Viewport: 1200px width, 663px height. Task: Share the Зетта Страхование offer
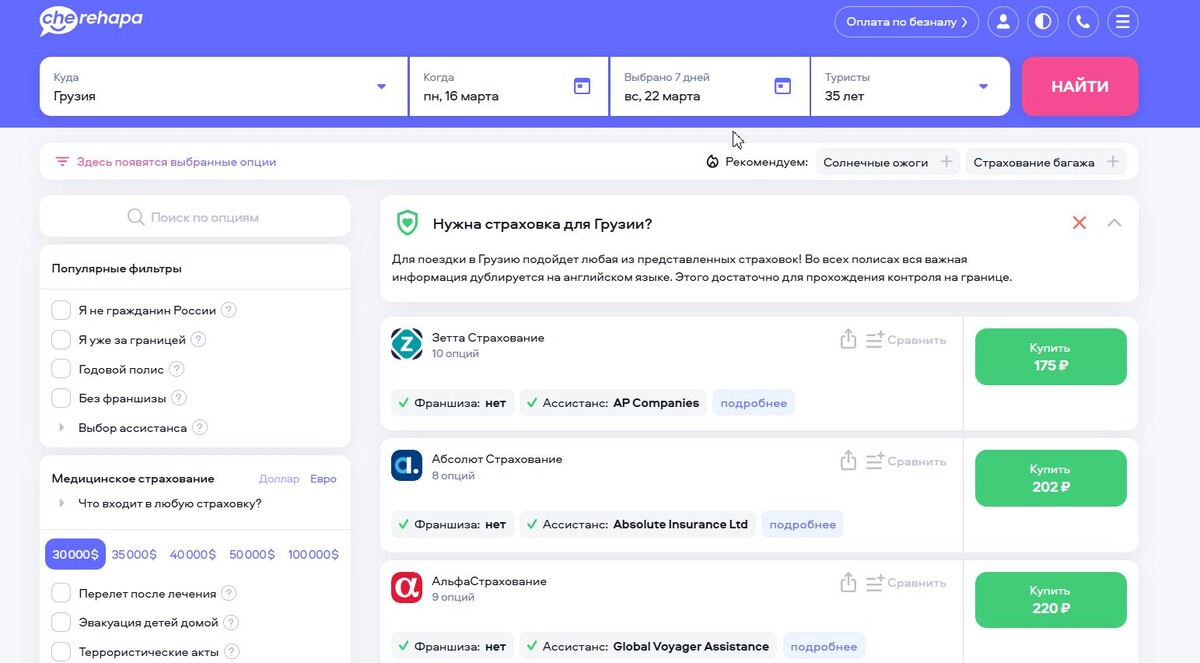pos(848,339)
